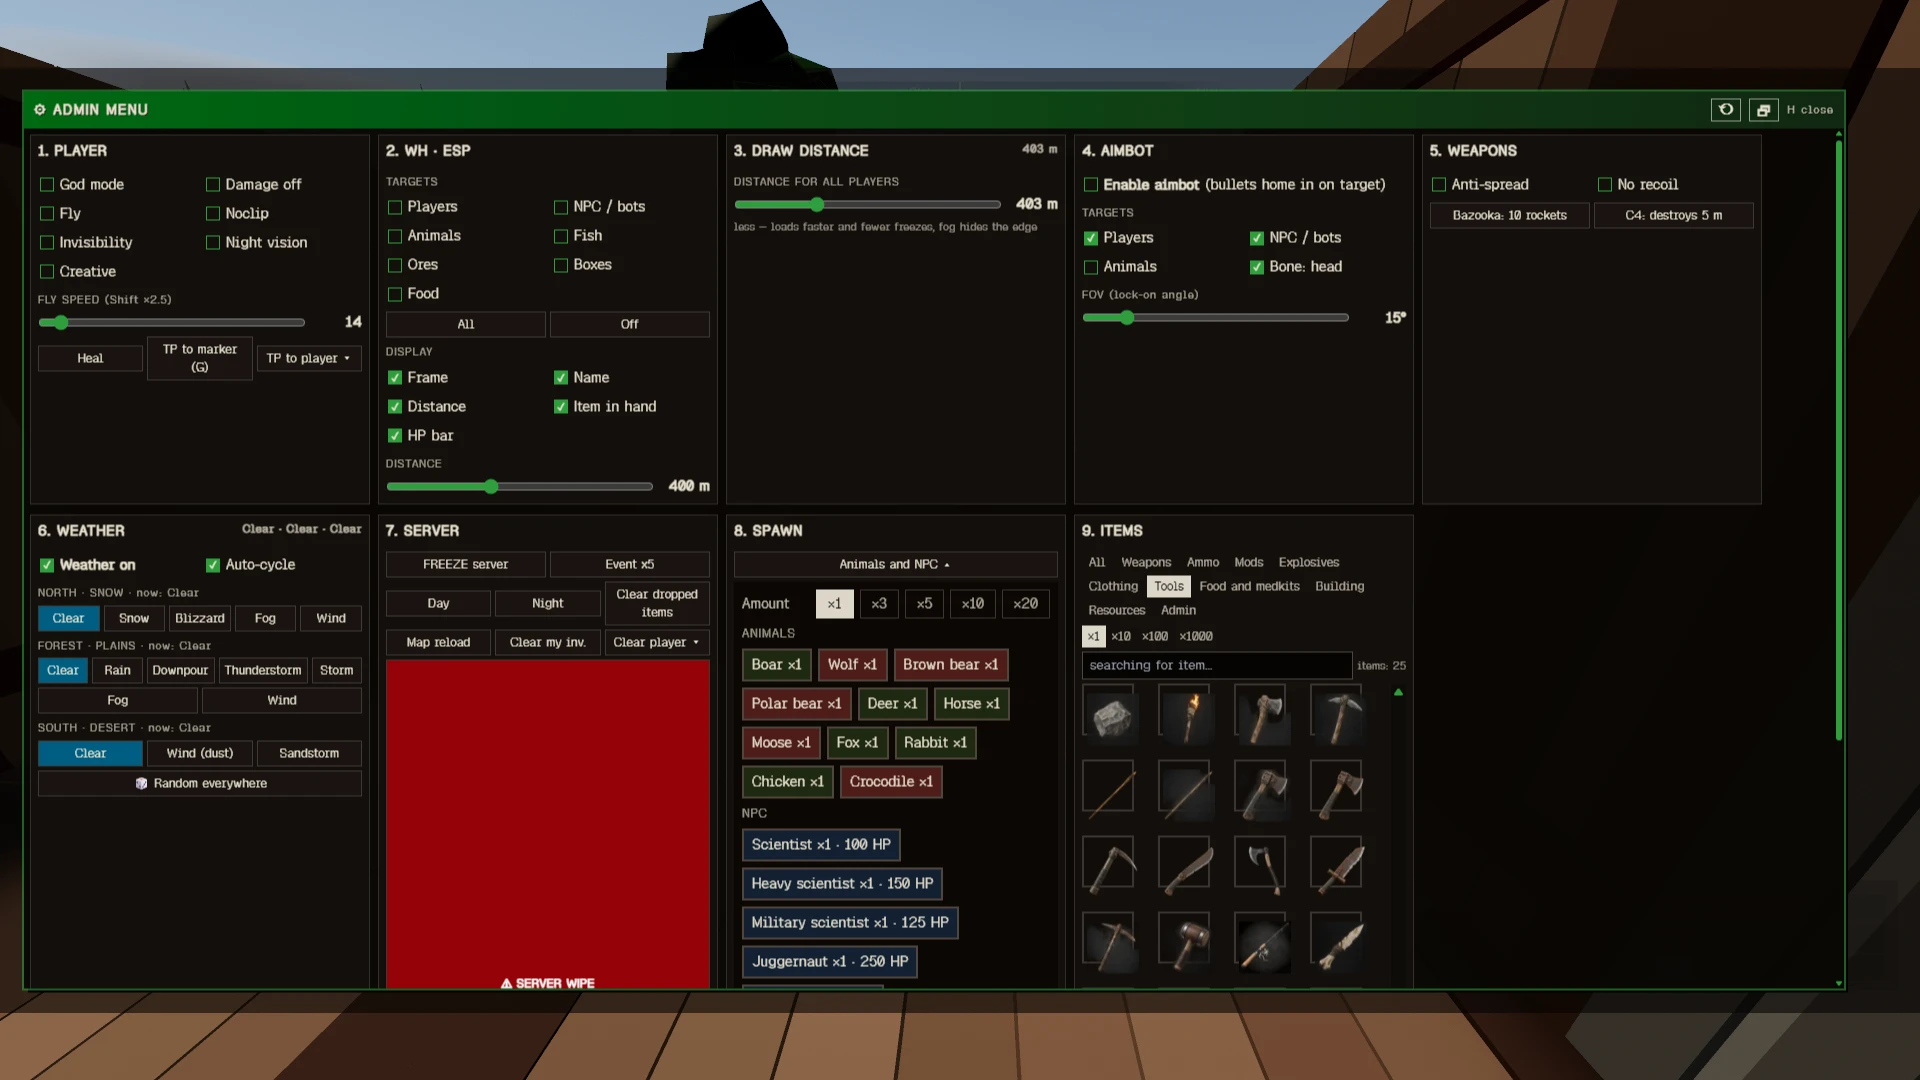Screen dimensions: 1920x1080
Task: Select the burning torch item icon
Action: coord(1184,715)
